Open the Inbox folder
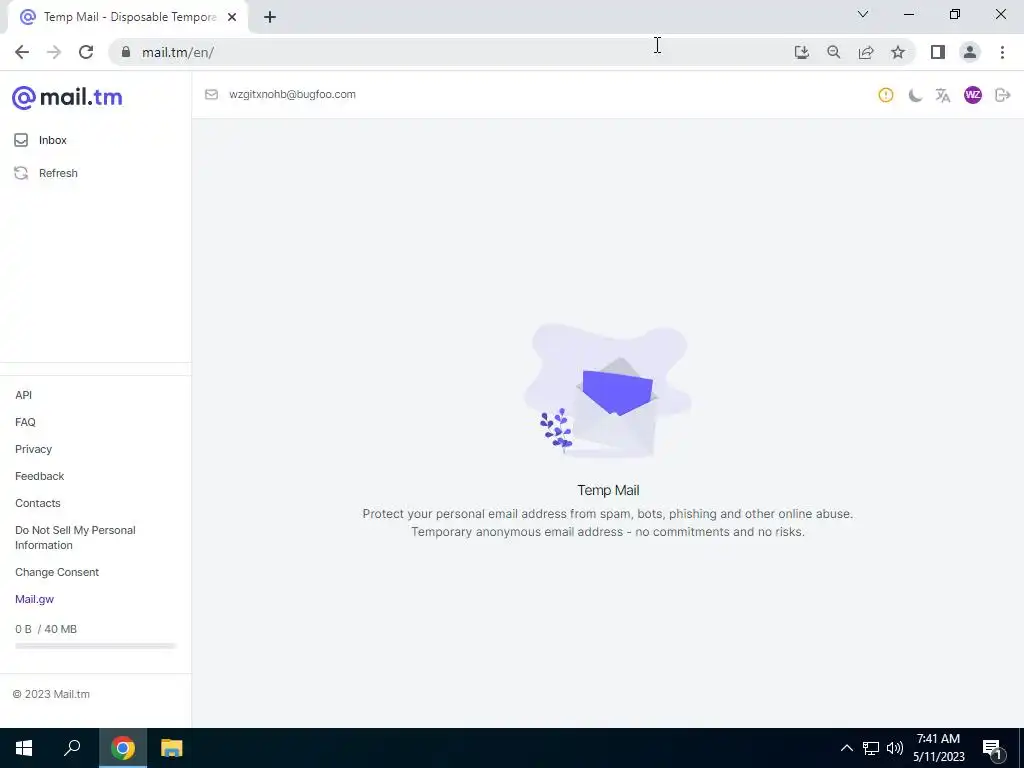Viewport: 1024px width, 768px height. (52, 140)
